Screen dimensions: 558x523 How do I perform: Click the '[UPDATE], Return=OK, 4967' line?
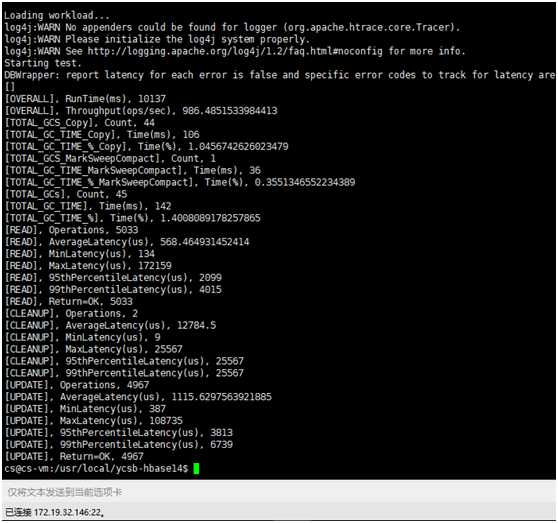pyautogui.click(x=74, y=456)
